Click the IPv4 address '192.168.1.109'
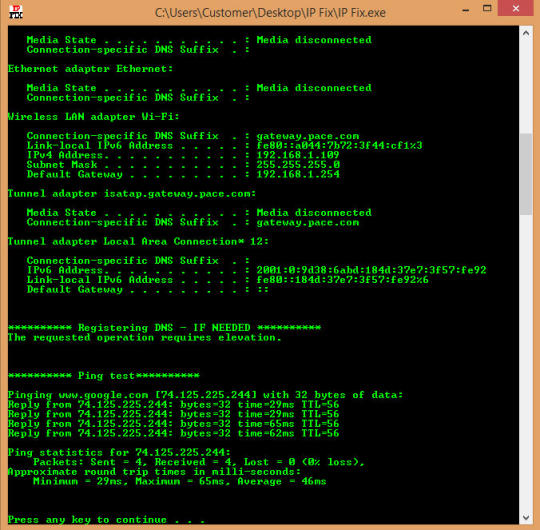Image resolution: width=540 pixels, height=530 pixels. (x=298, y=155)
